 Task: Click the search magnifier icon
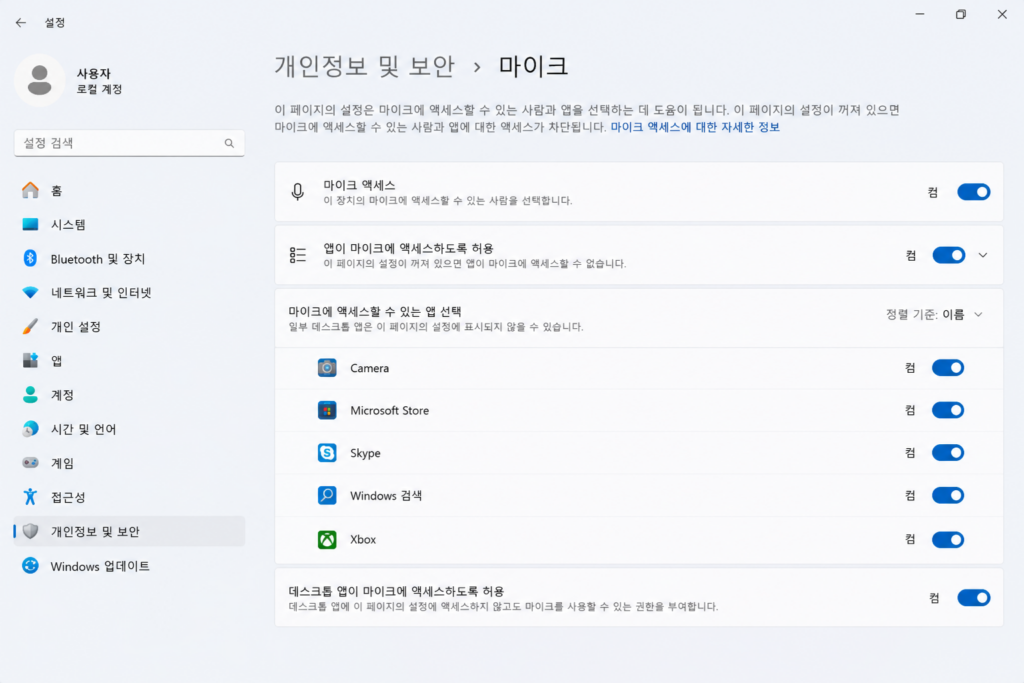tap(229, 143)
